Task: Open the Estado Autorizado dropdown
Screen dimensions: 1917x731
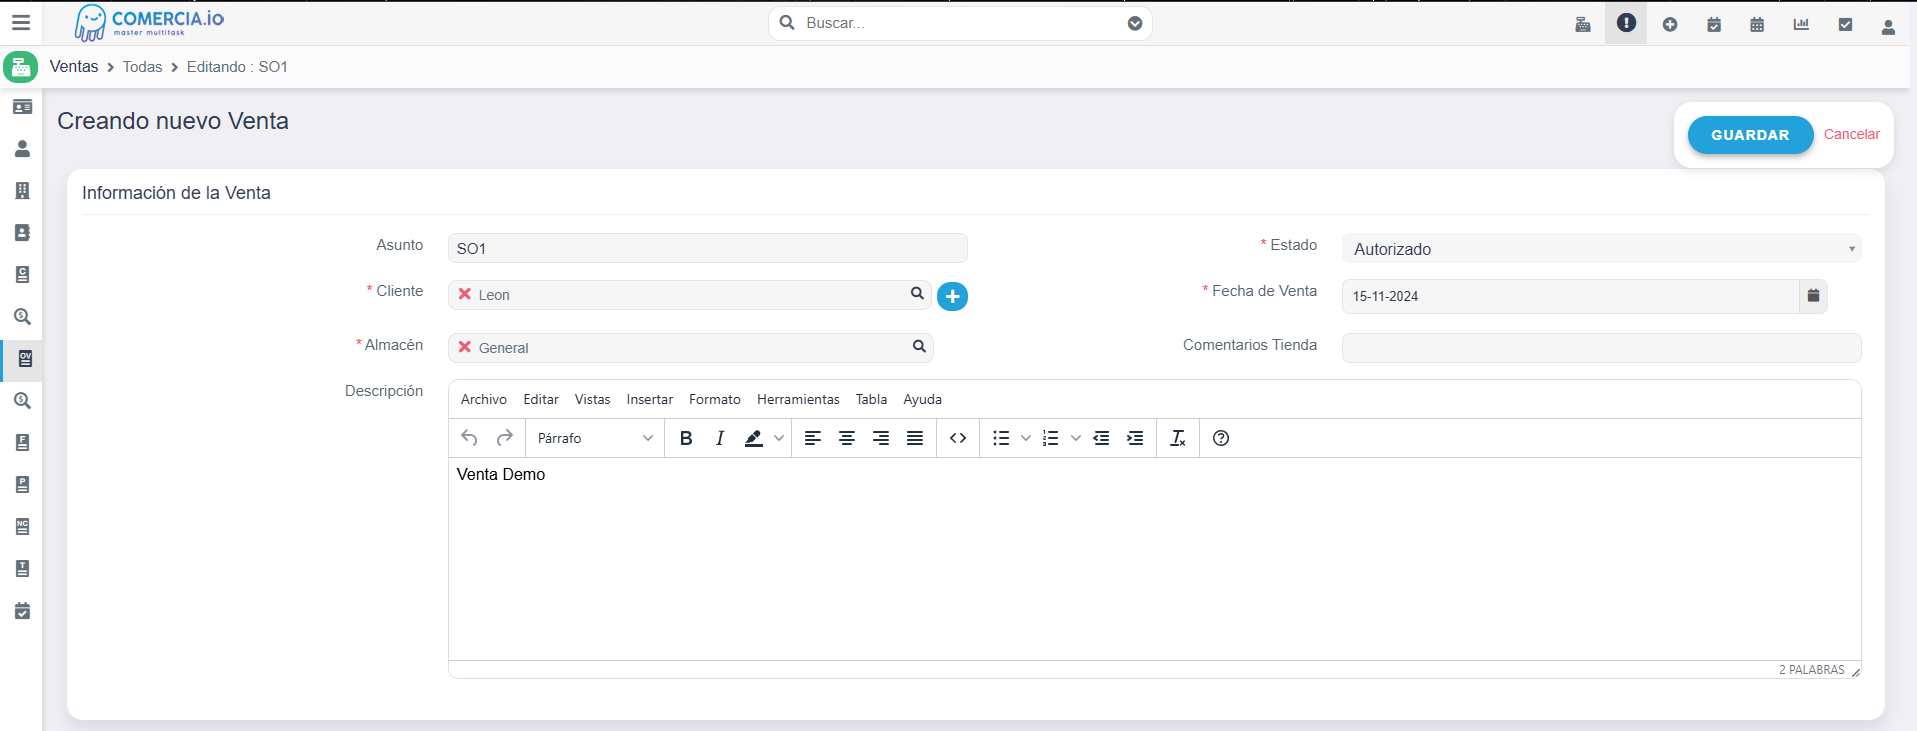Action: click(x=1601, y=249)
